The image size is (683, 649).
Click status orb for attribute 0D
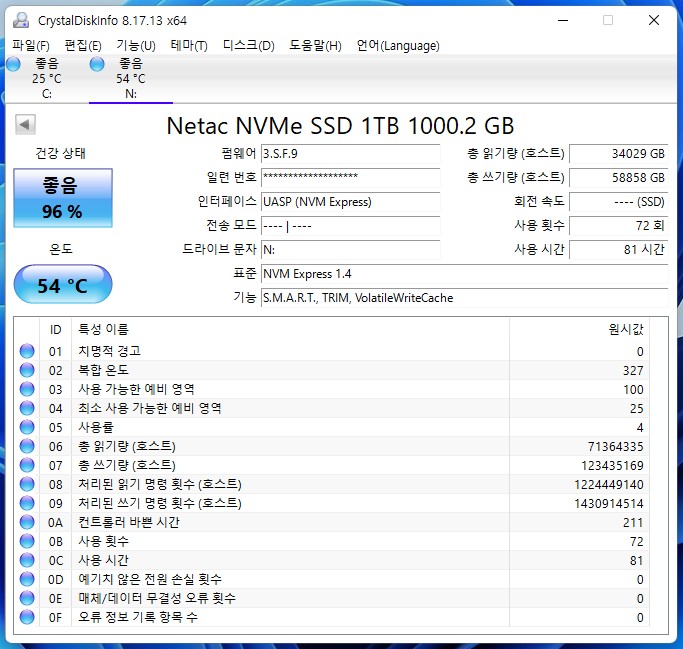click(27, 579)
